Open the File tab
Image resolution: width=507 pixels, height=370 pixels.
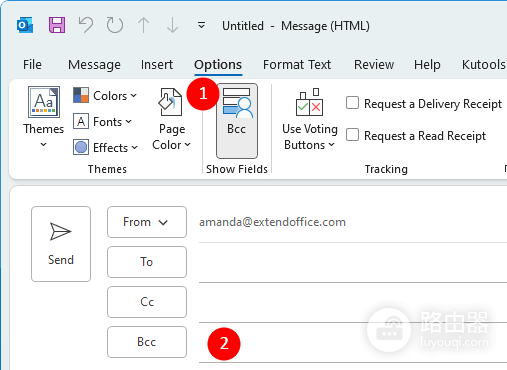coord(32,65)
